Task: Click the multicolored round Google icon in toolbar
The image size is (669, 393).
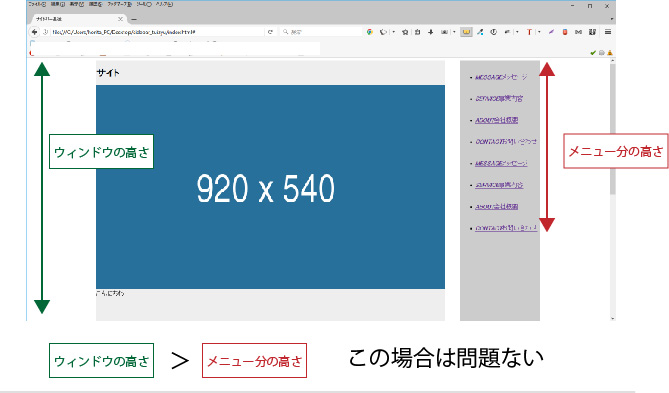Action: pos(370,32)
